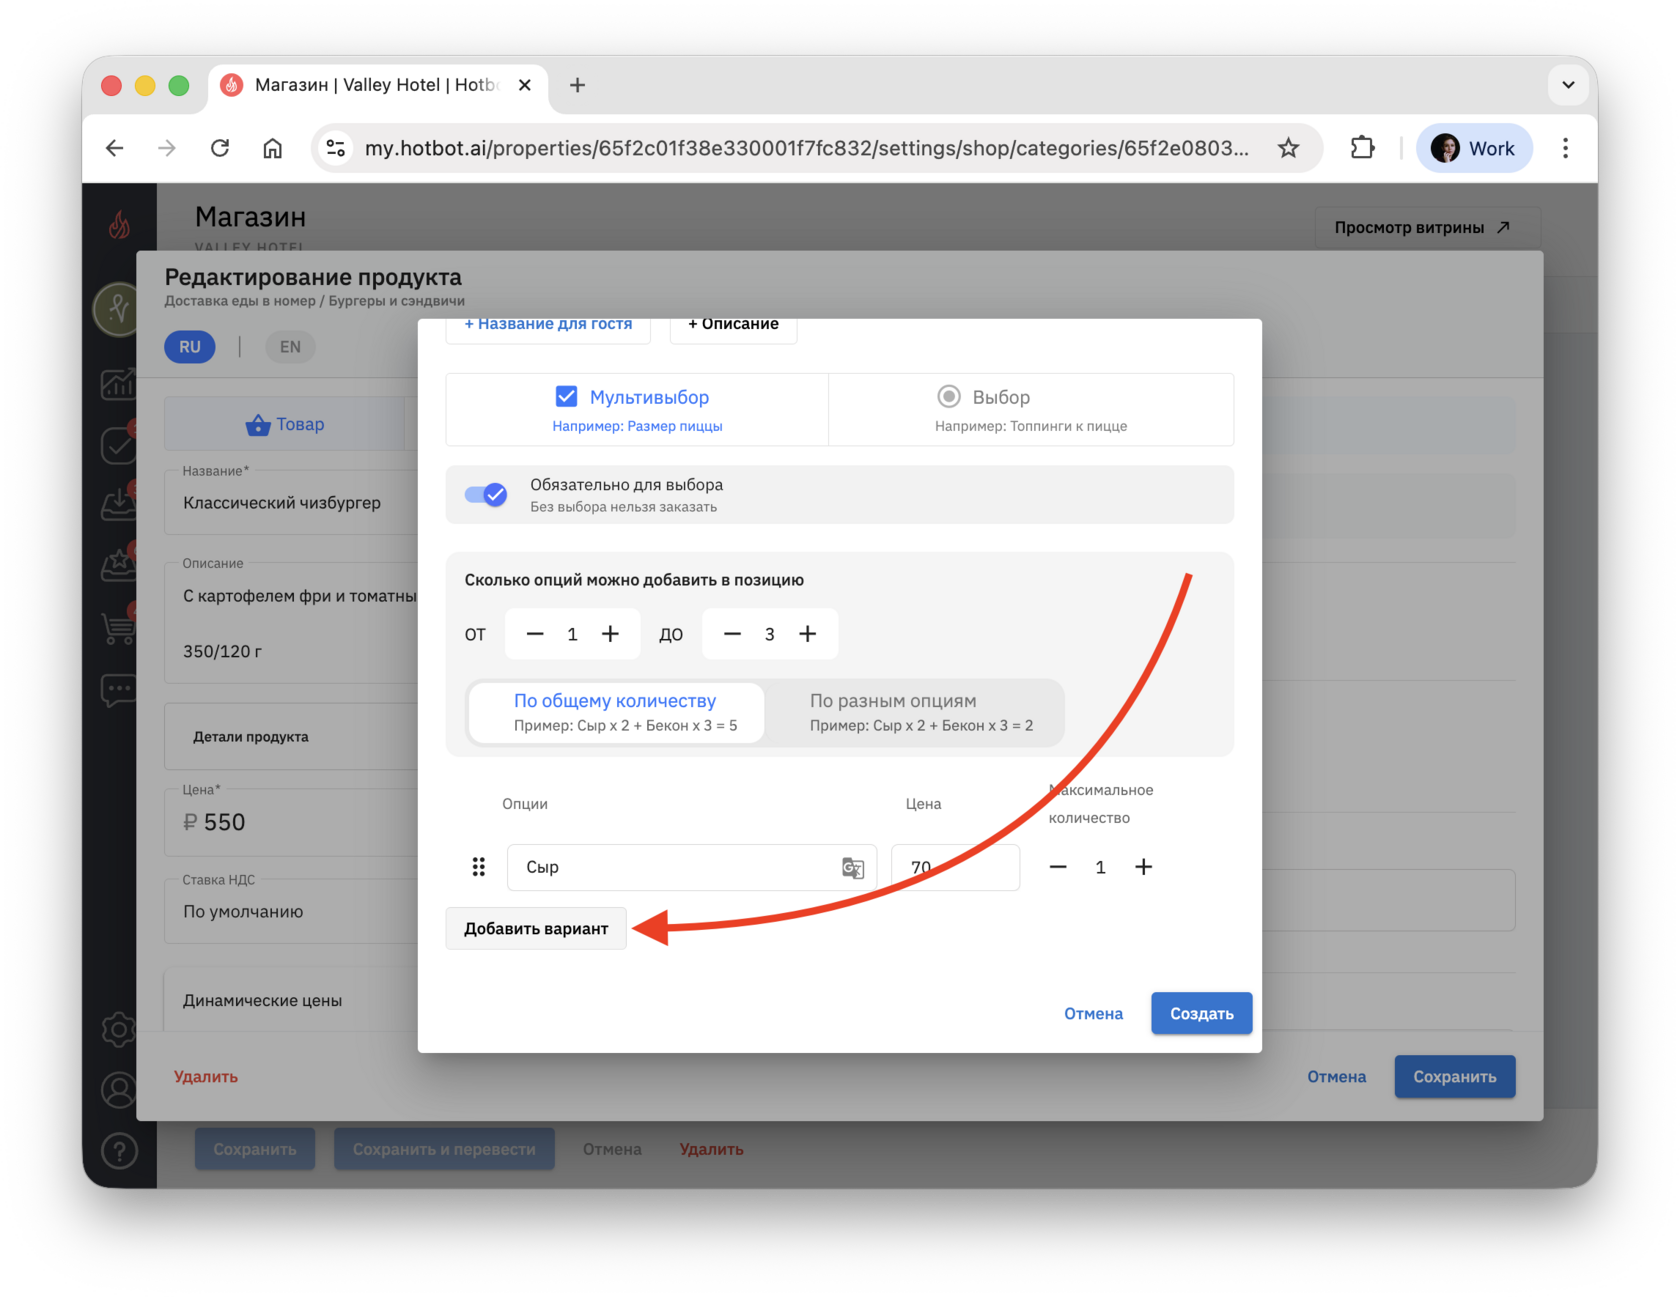Open the Chrome three-dot menu
This screenshot has height=1297, width=1680.
pos(1565,148)
